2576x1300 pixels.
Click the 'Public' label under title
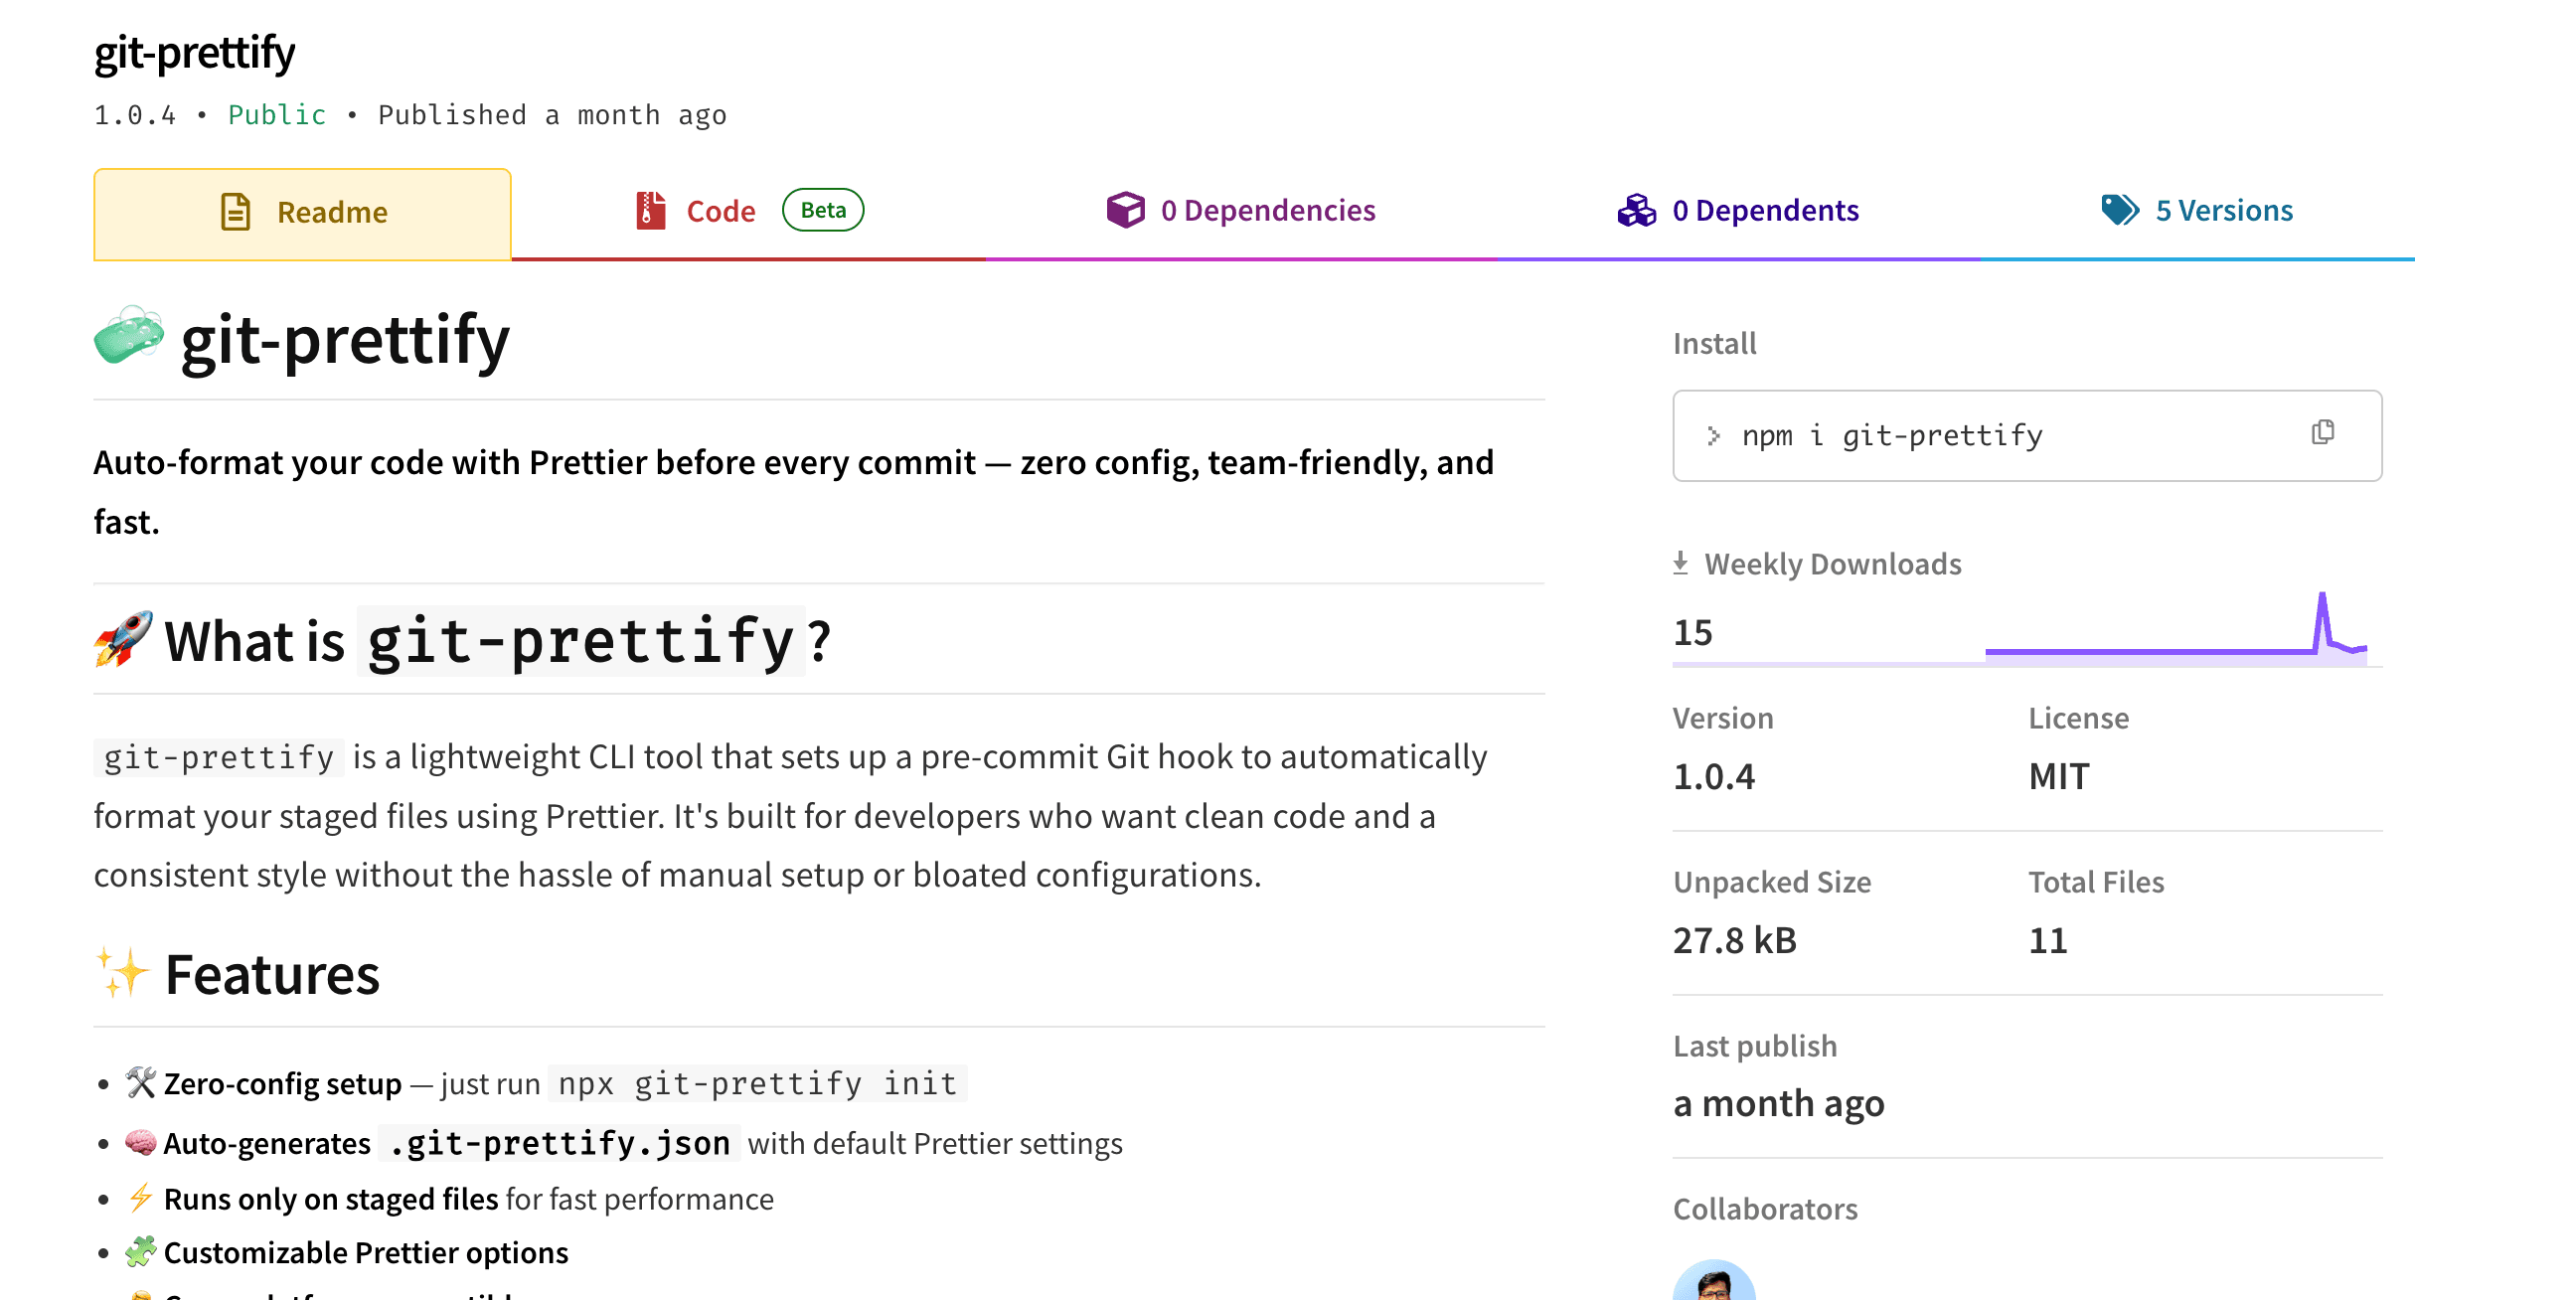(x=277, y=114)
